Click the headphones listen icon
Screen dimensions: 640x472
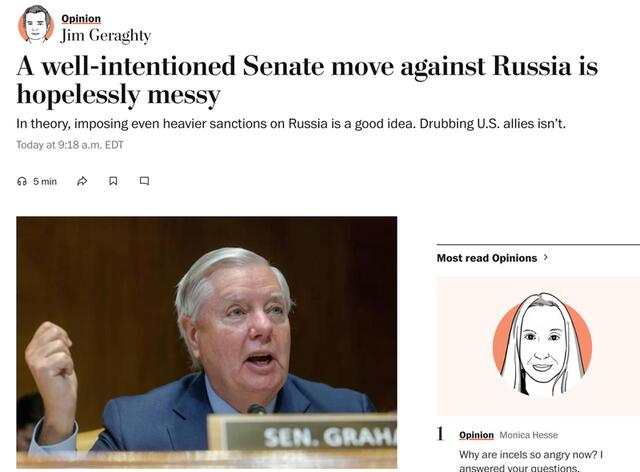coord(22,181)
